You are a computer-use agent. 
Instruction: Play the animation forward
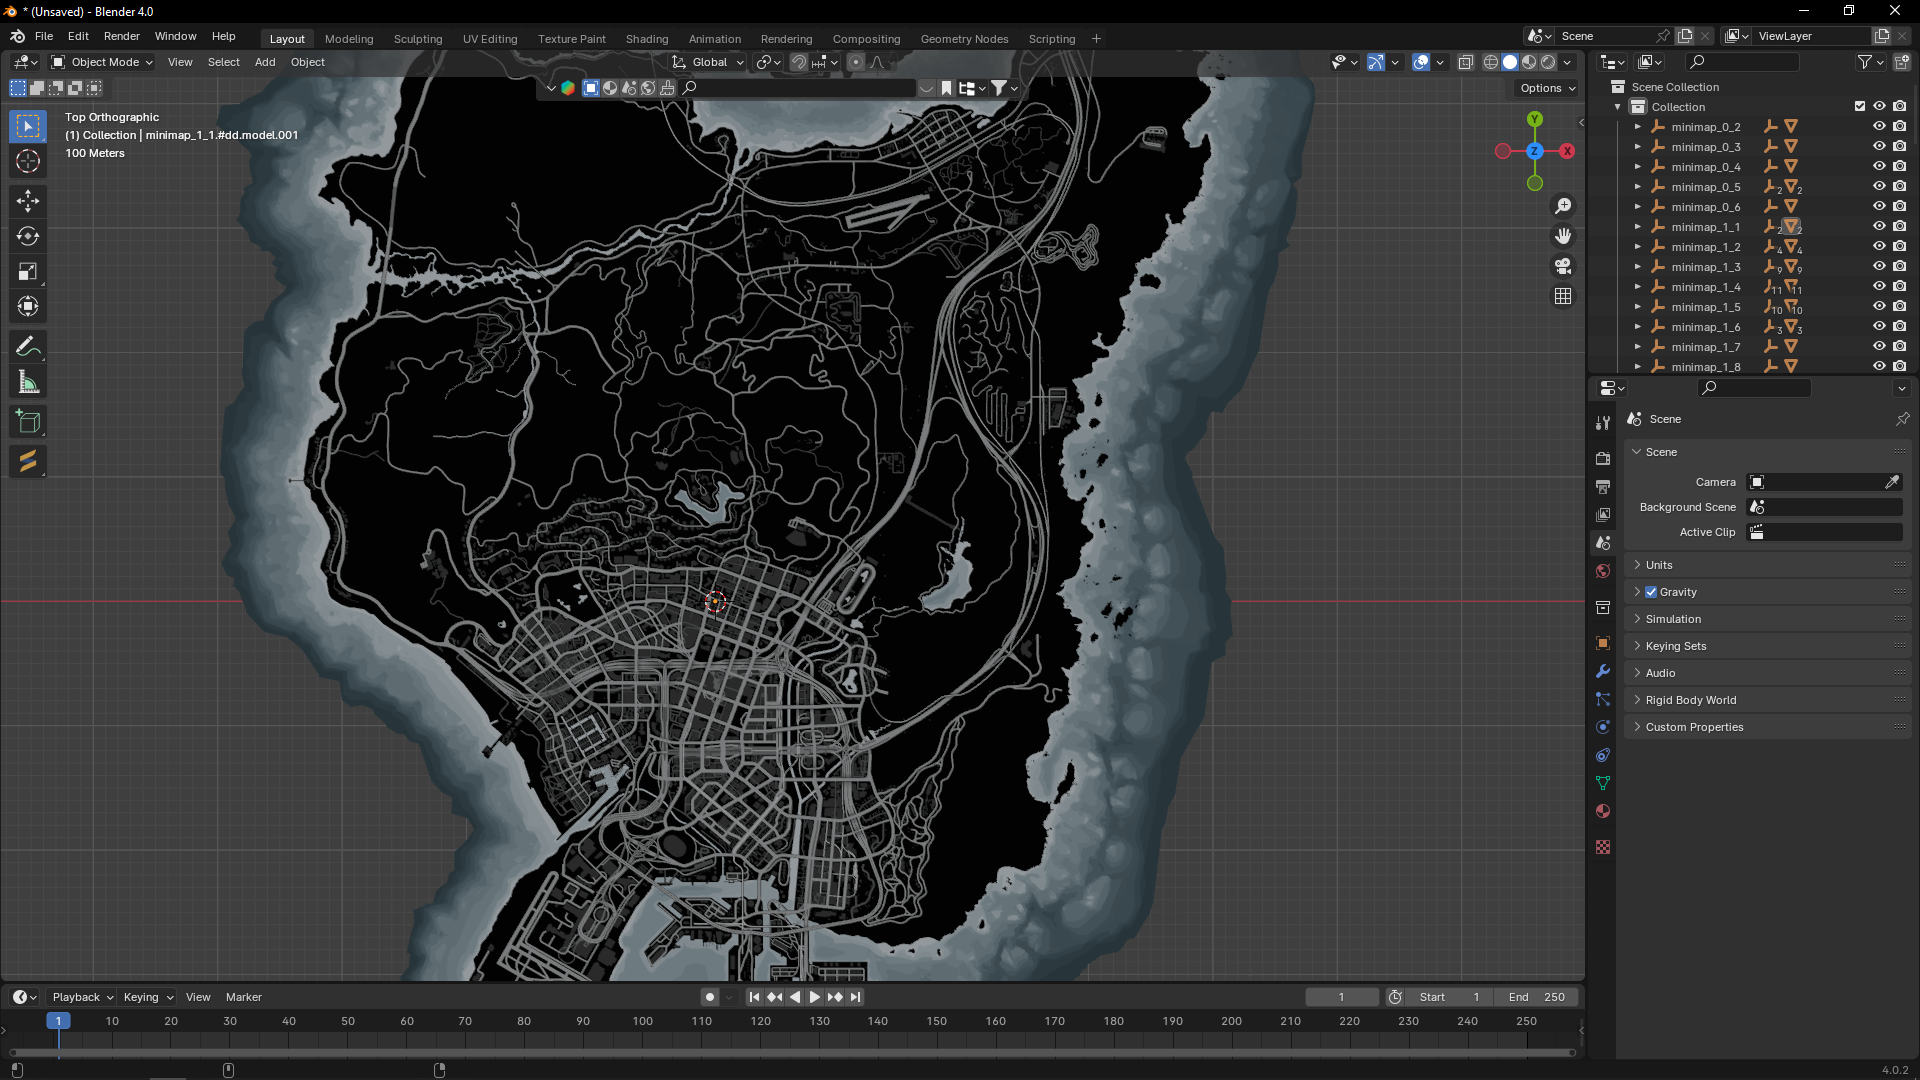pos(814,997)
